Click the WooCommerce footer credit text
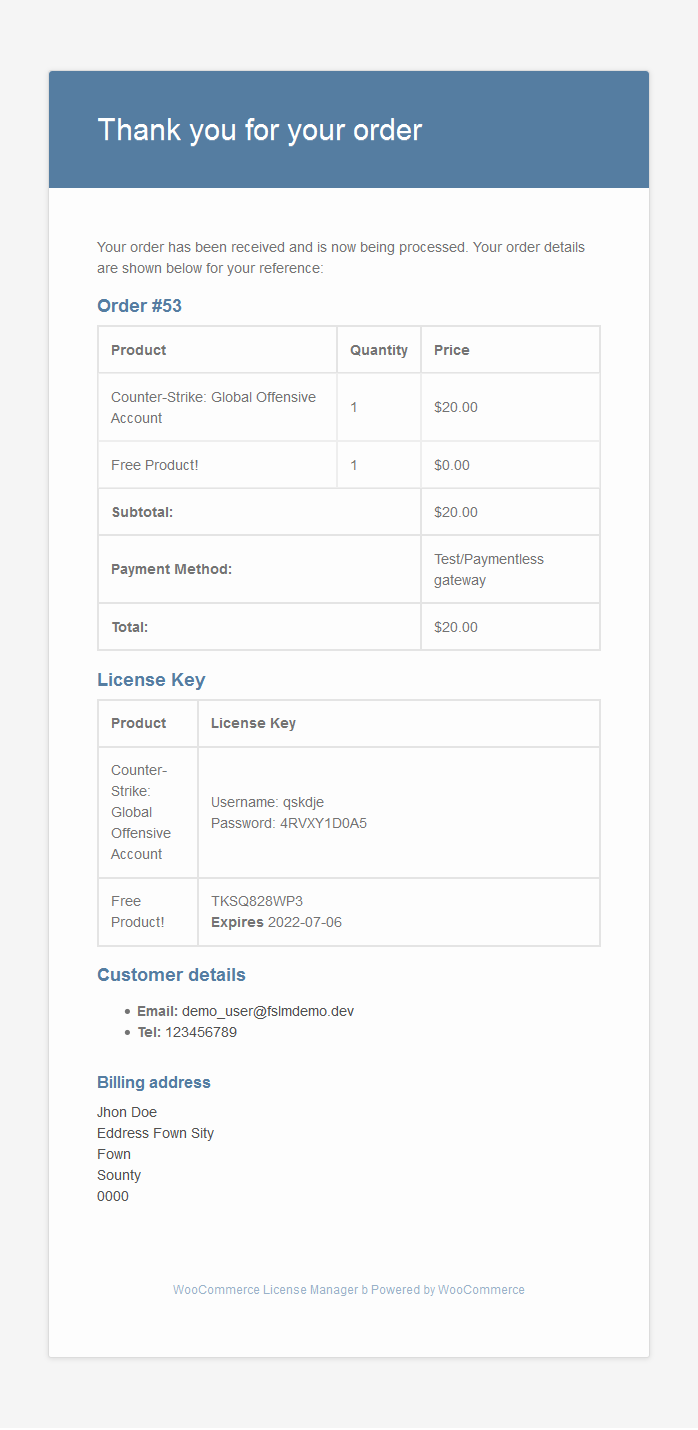This screenshot has height=1430, width=698. pyautogui.click(x=348, y=1290)
